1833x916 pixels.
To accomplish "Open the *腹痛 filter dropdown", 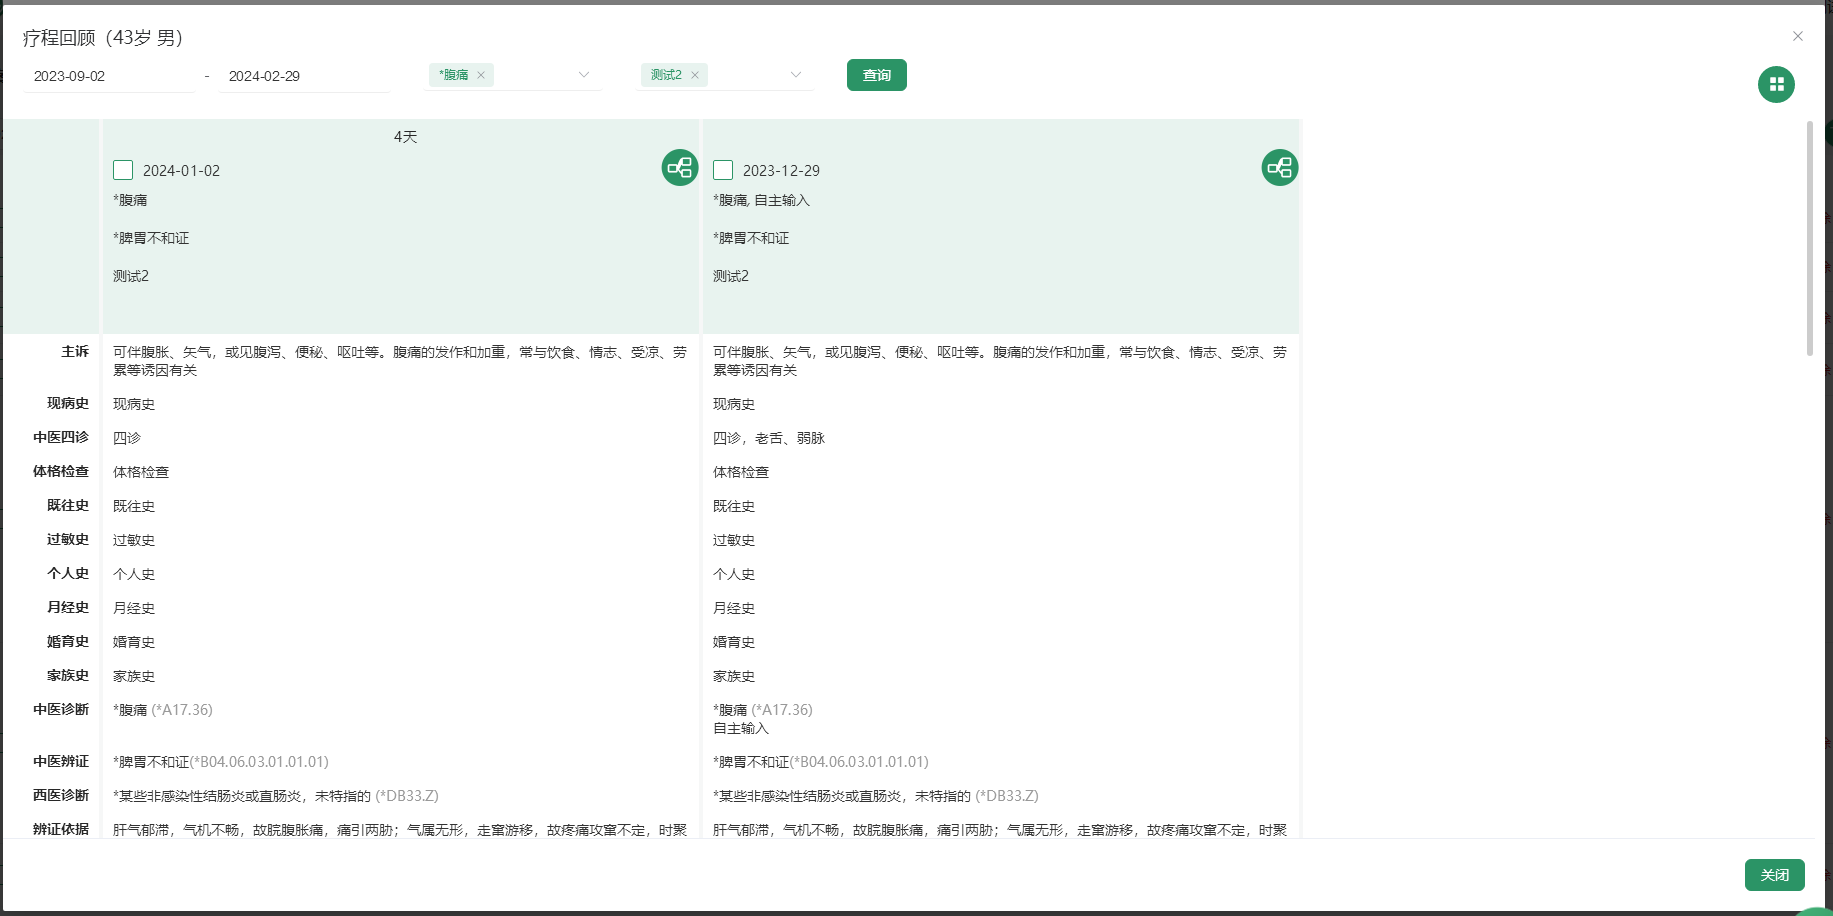I will [583, 74].
